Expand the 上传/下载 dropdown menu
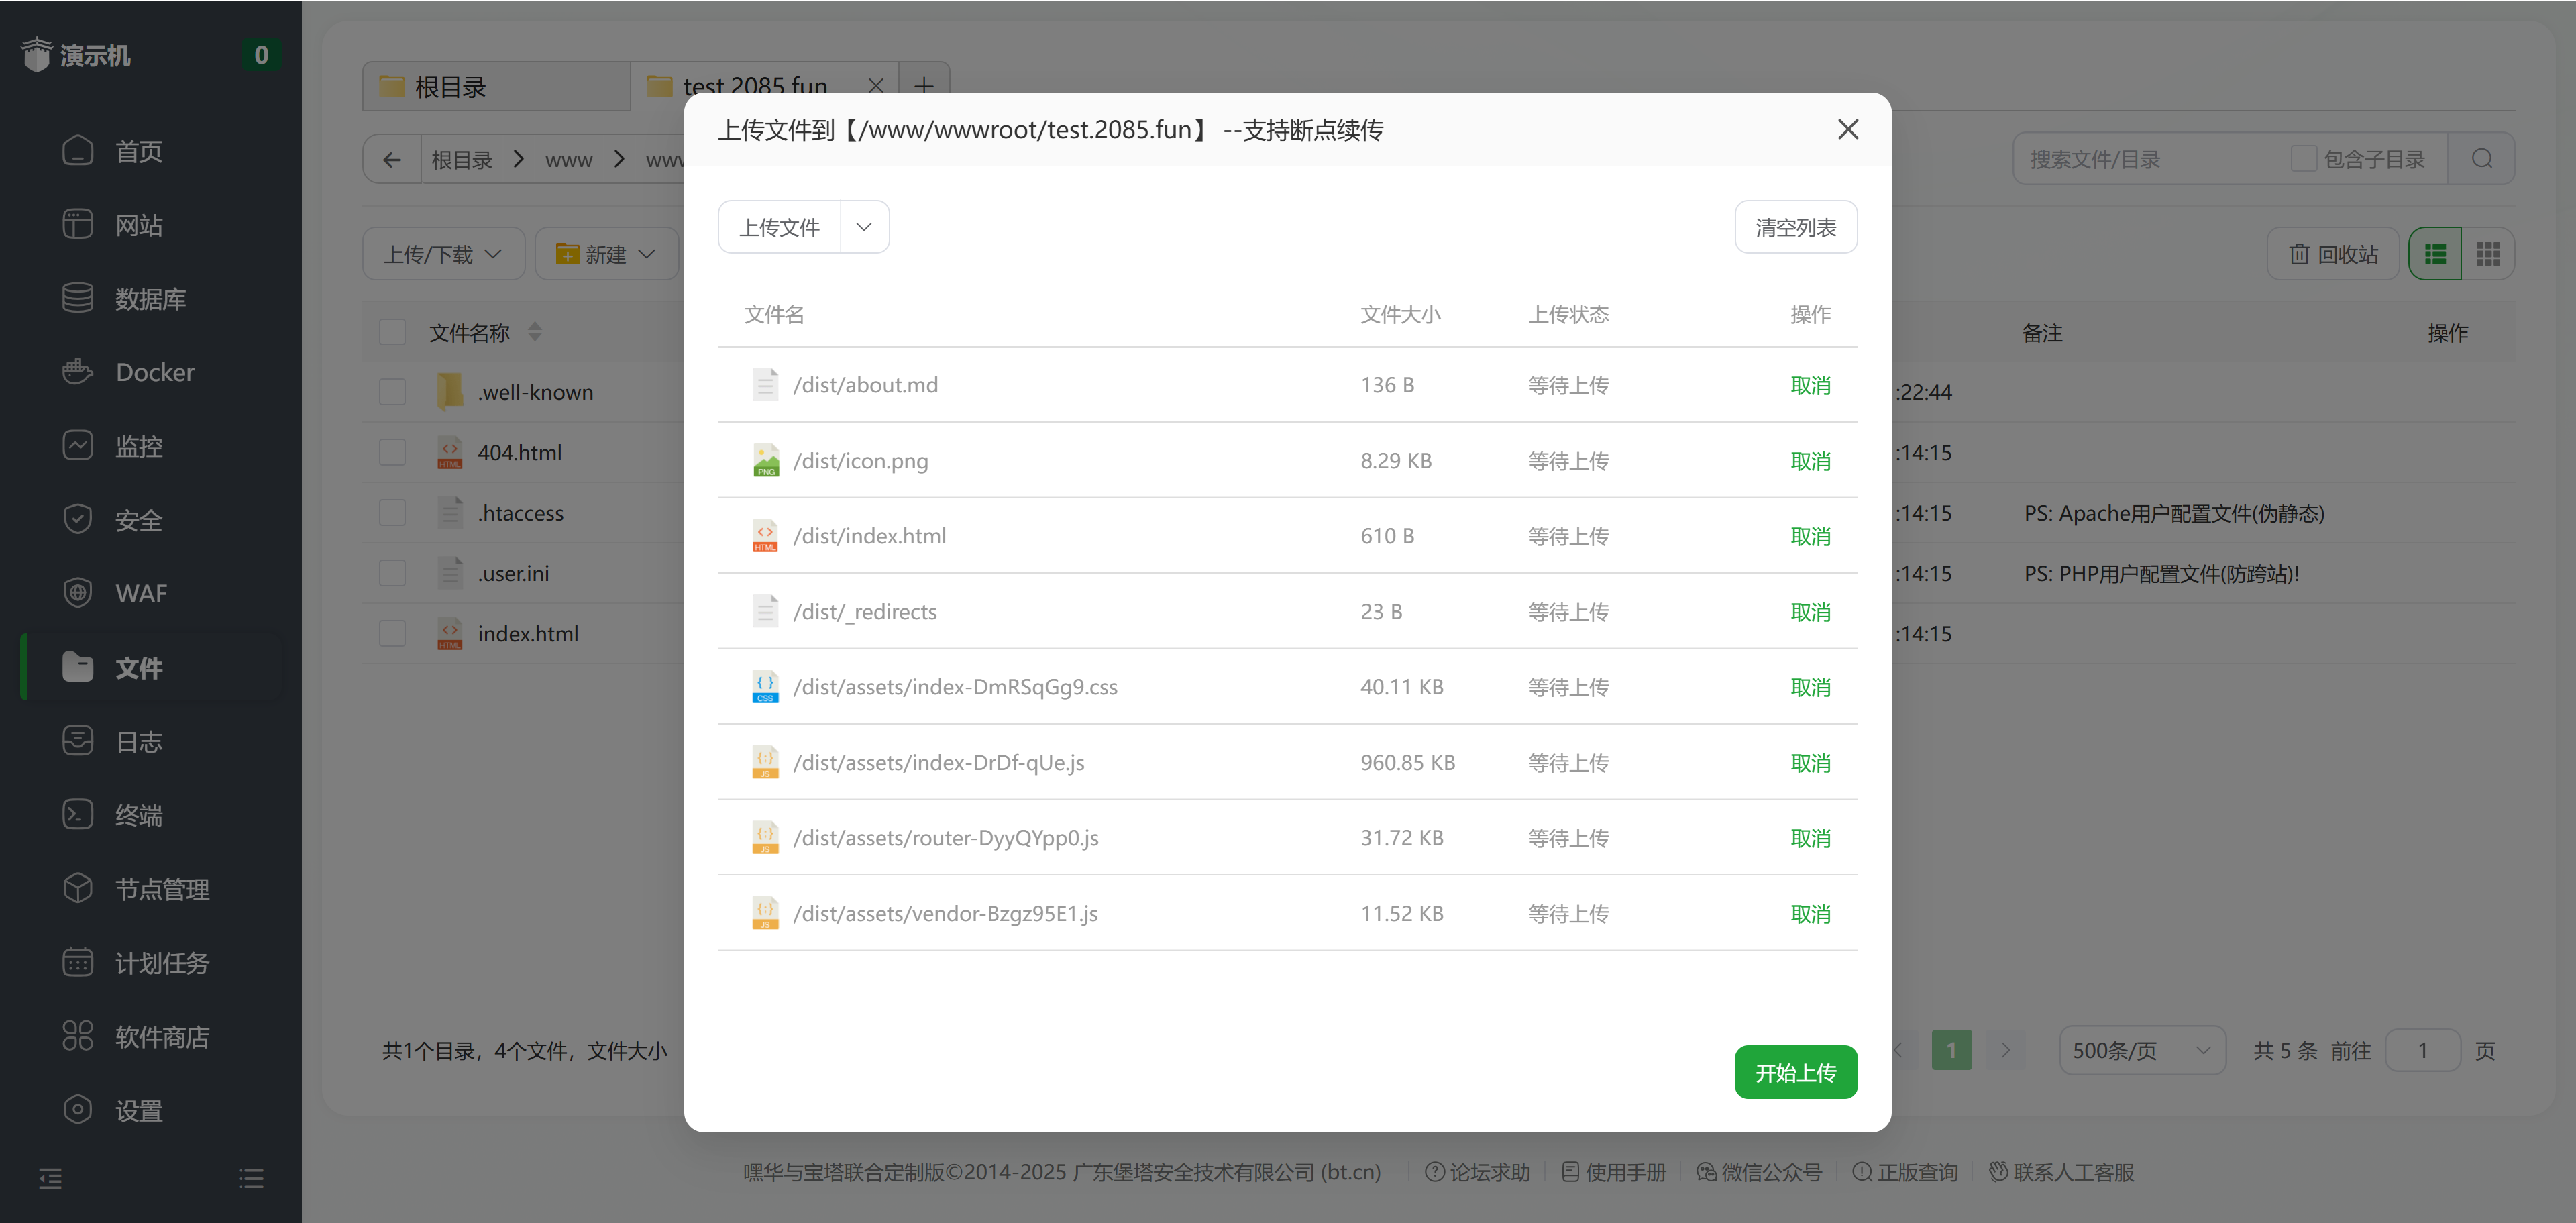Viewport: 2576px width, 1223px height. [x=443, y=254]
